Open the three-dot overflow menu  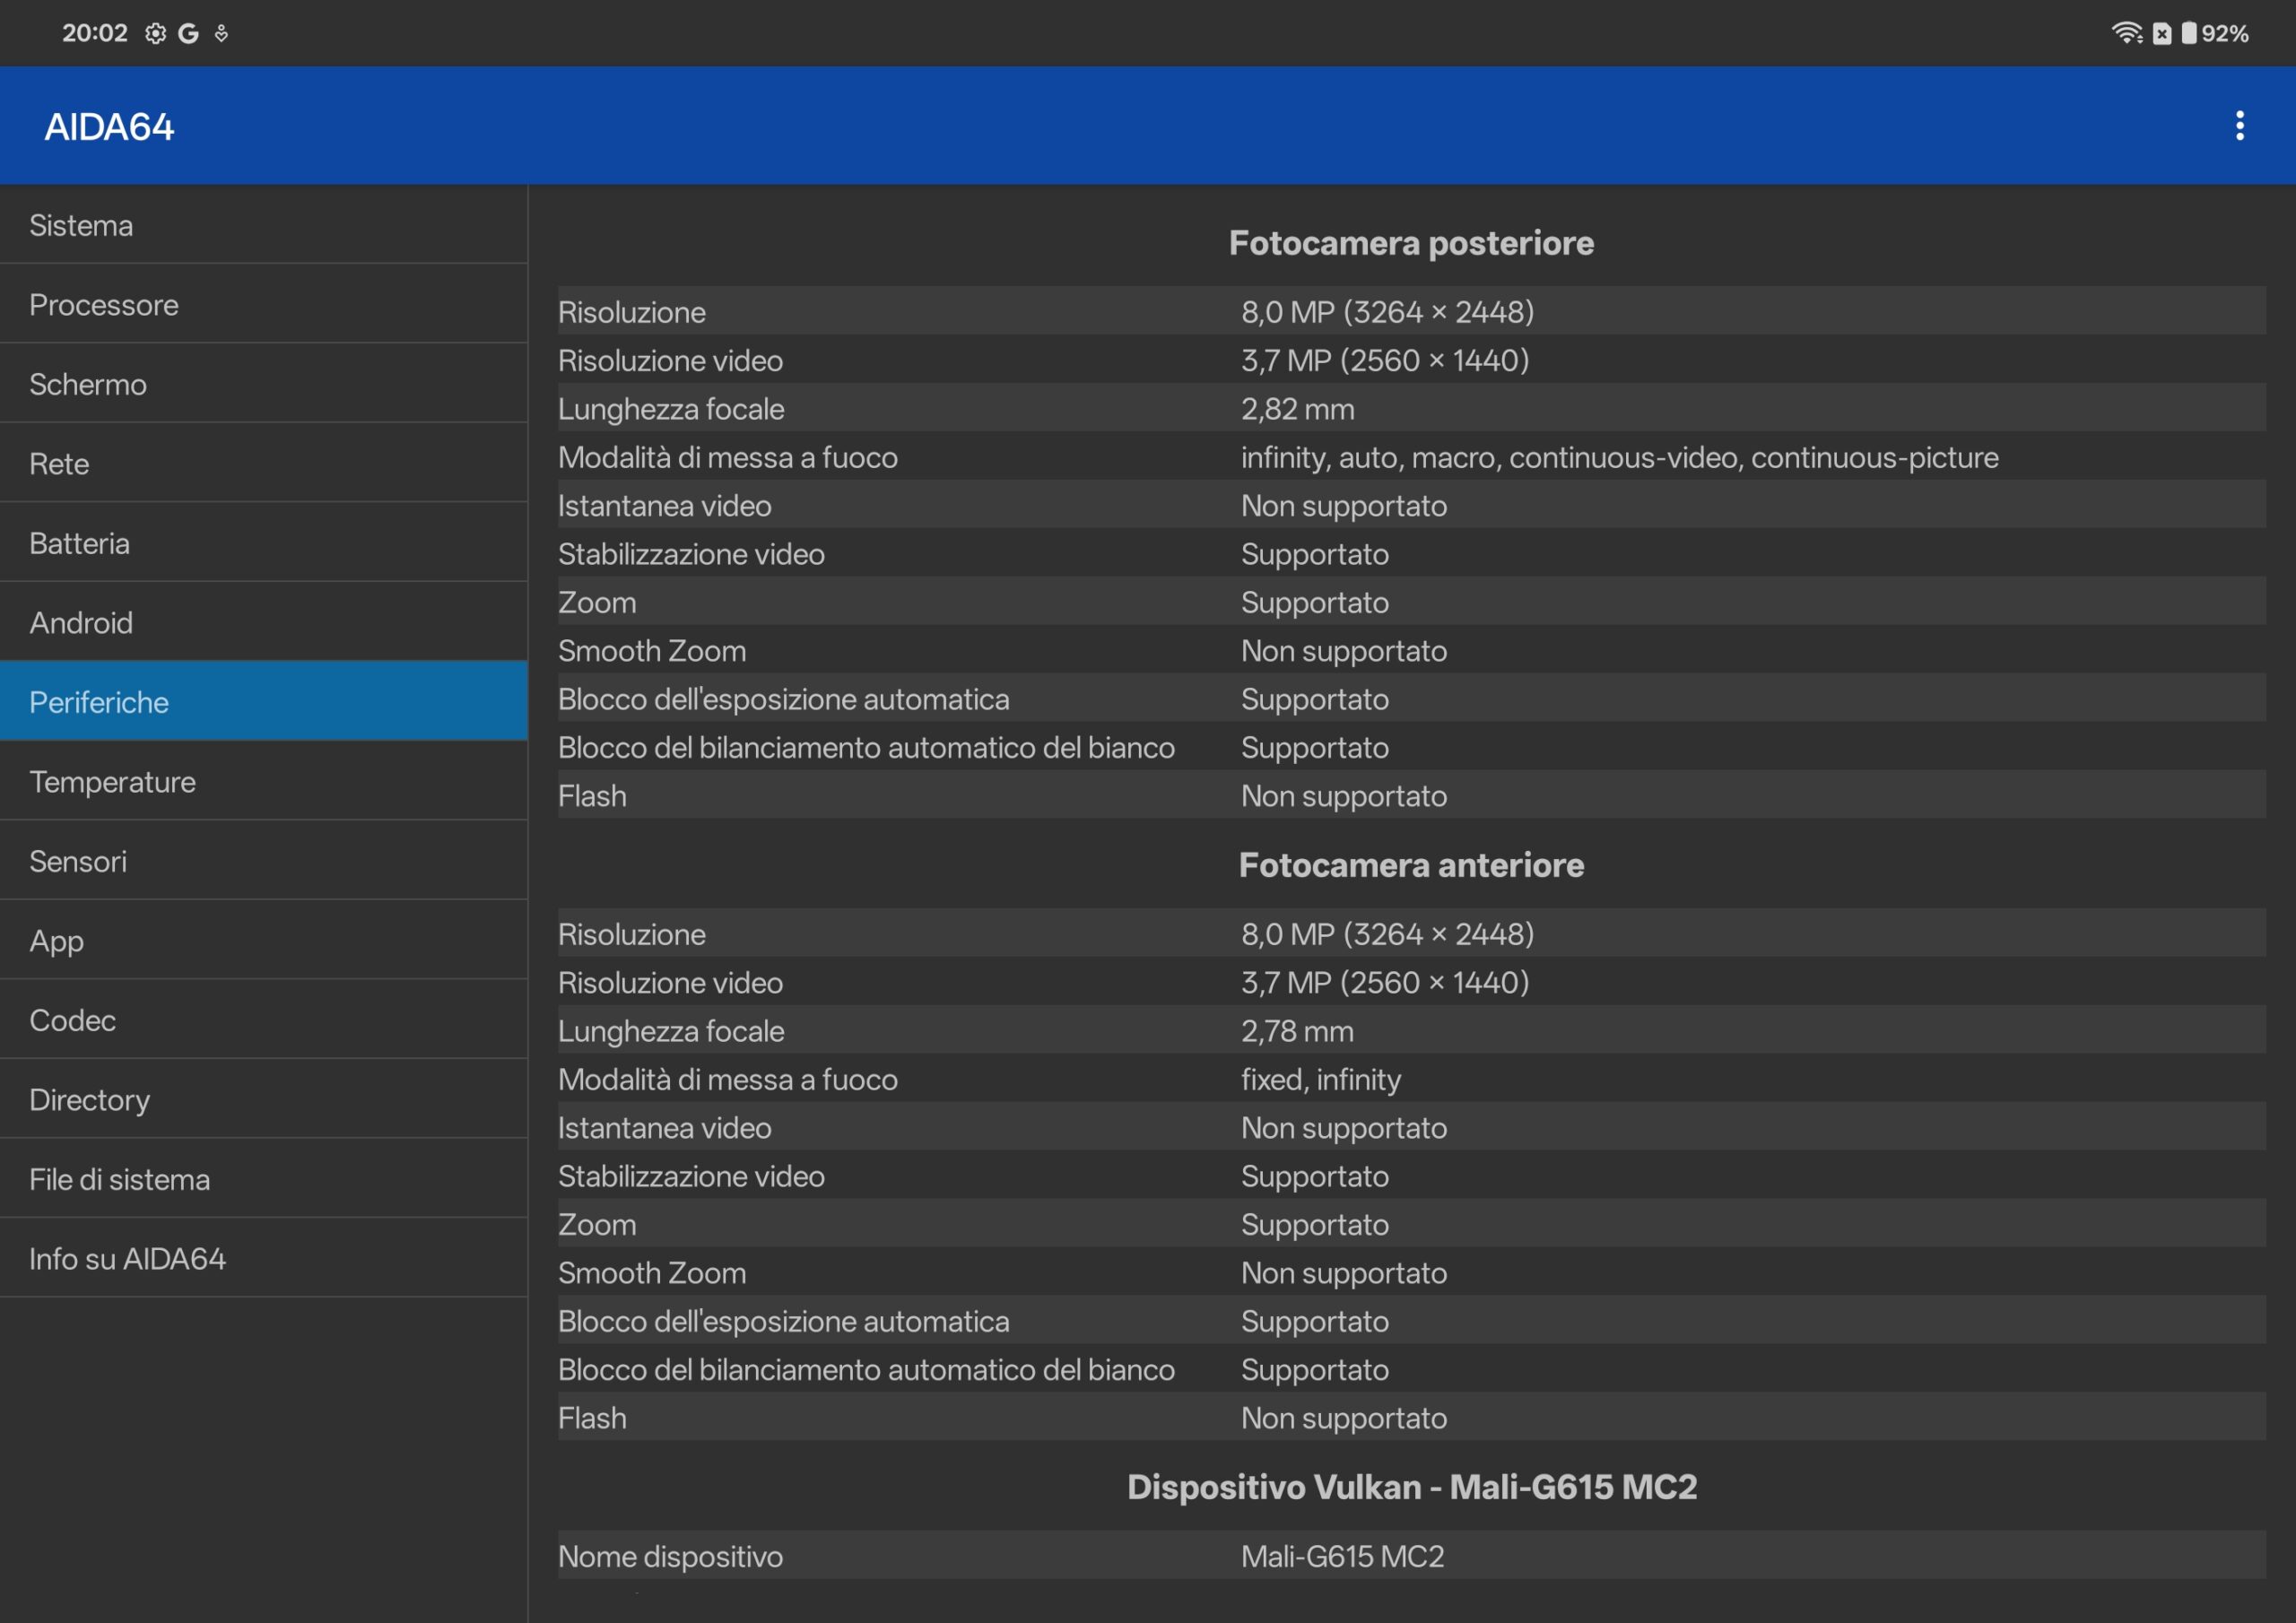point(2239,126)
